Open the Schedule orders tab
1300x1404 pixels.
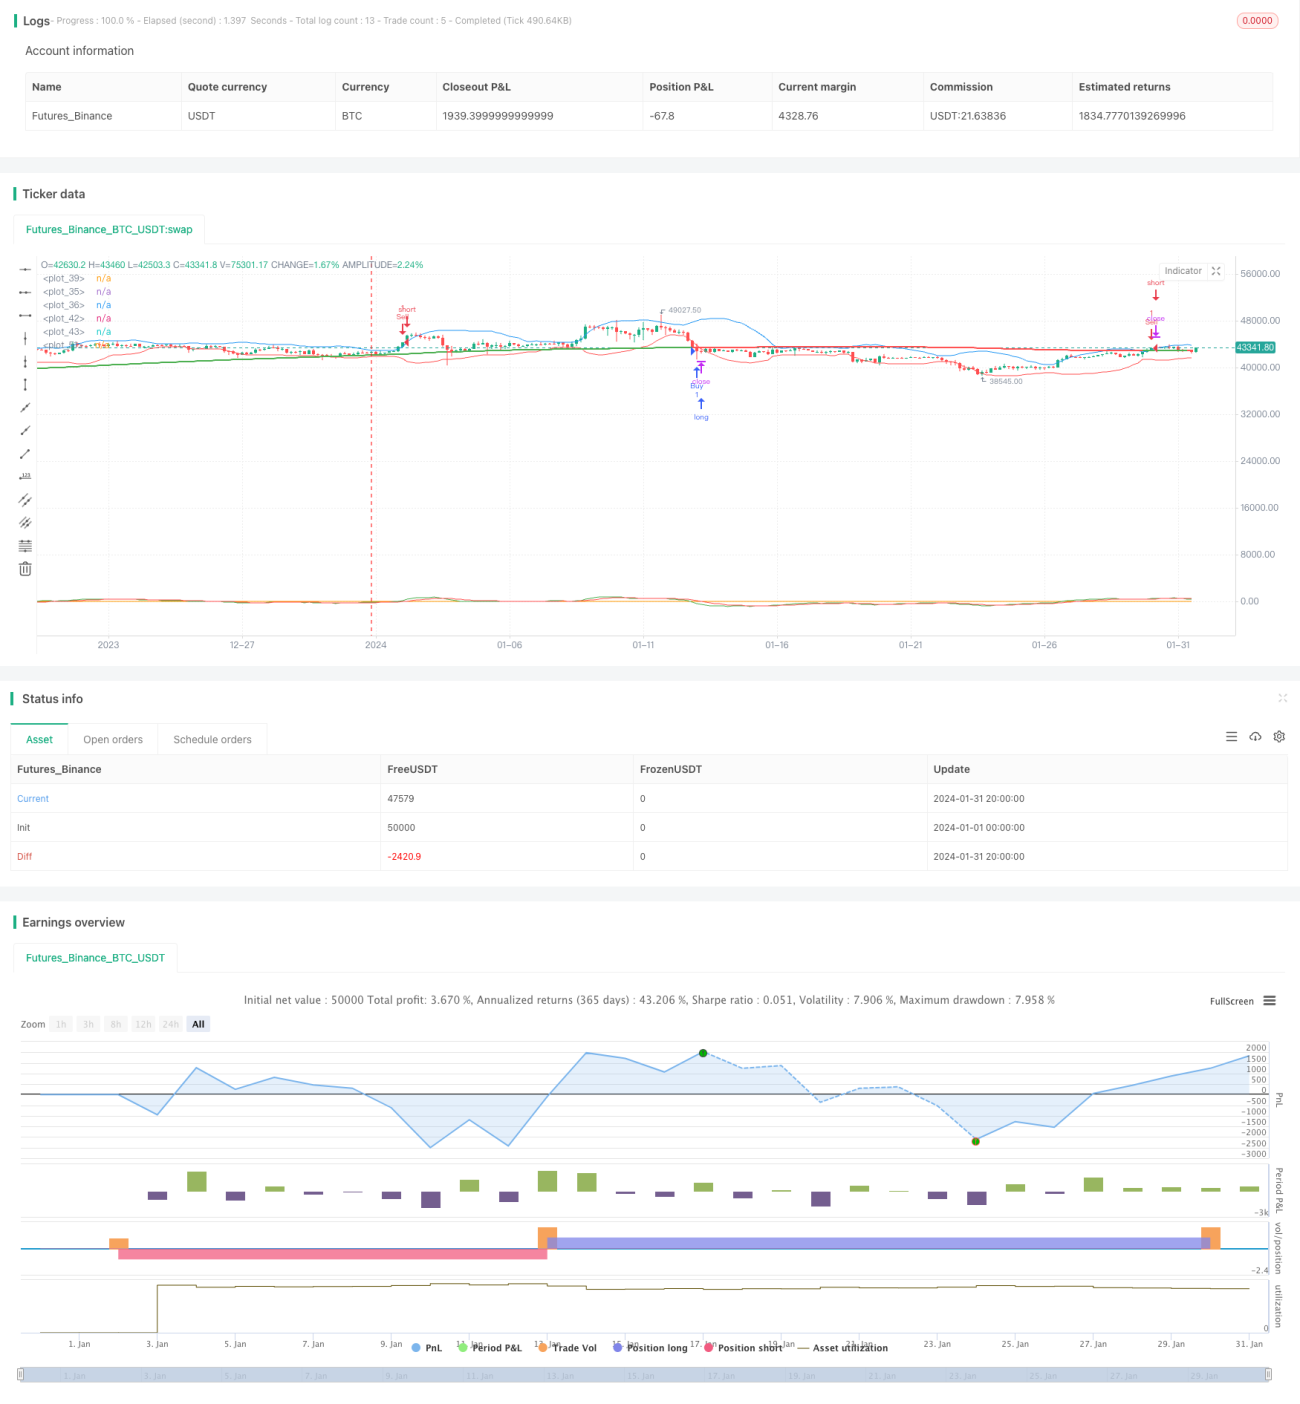tap(212, 740)
